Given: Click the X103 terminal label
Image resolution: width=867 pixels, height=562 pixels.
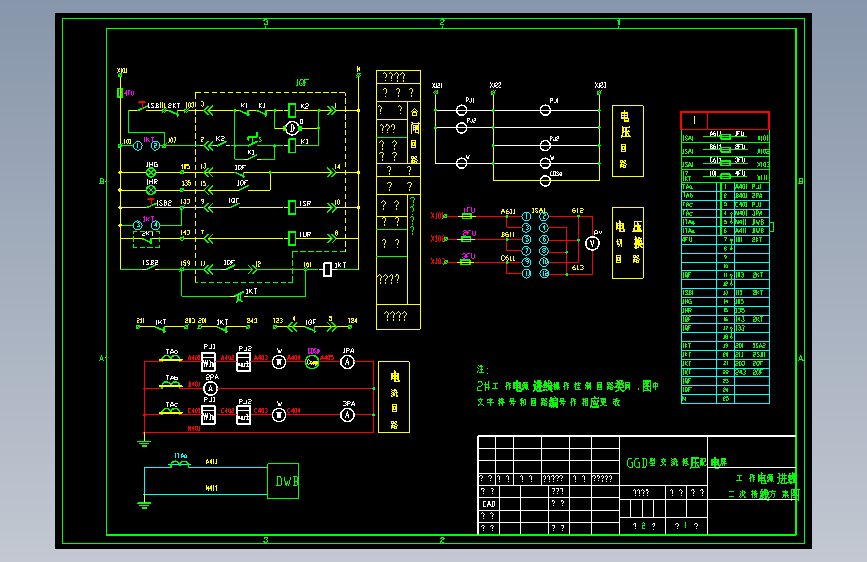Looking at the screenshot, I should point(438,261).
